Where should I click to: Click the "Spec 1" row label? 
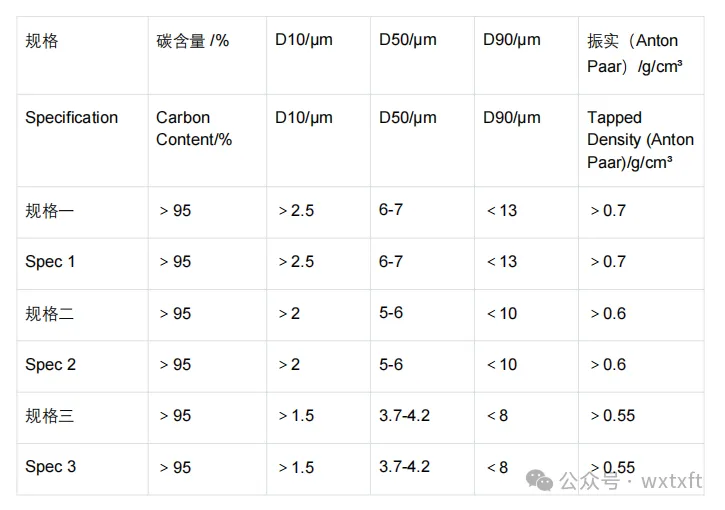click(x=50, y=262)
